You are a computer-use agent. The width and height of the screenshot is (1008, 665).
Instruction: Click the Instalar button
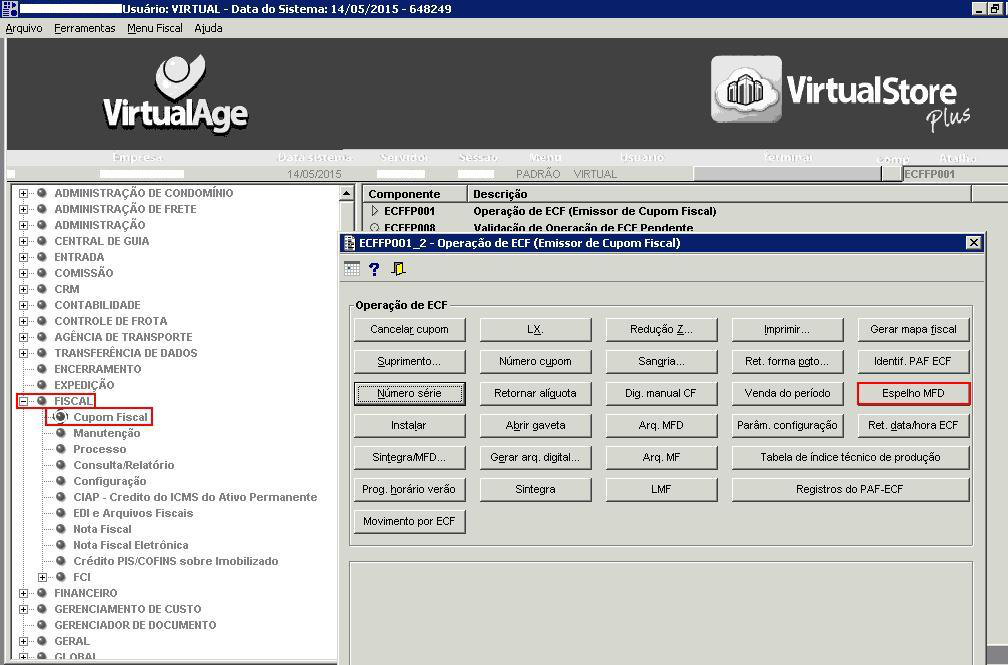[410, 426]
